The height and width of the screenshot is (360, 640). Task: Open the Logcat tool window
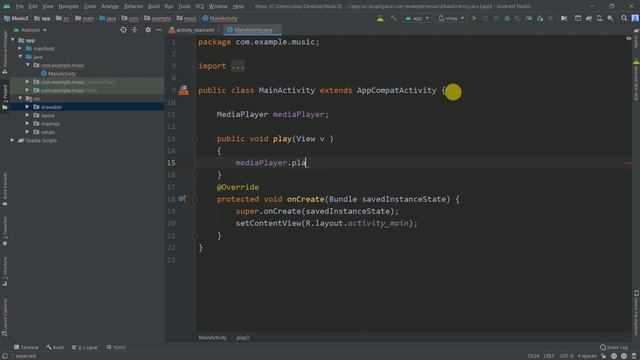85,347
